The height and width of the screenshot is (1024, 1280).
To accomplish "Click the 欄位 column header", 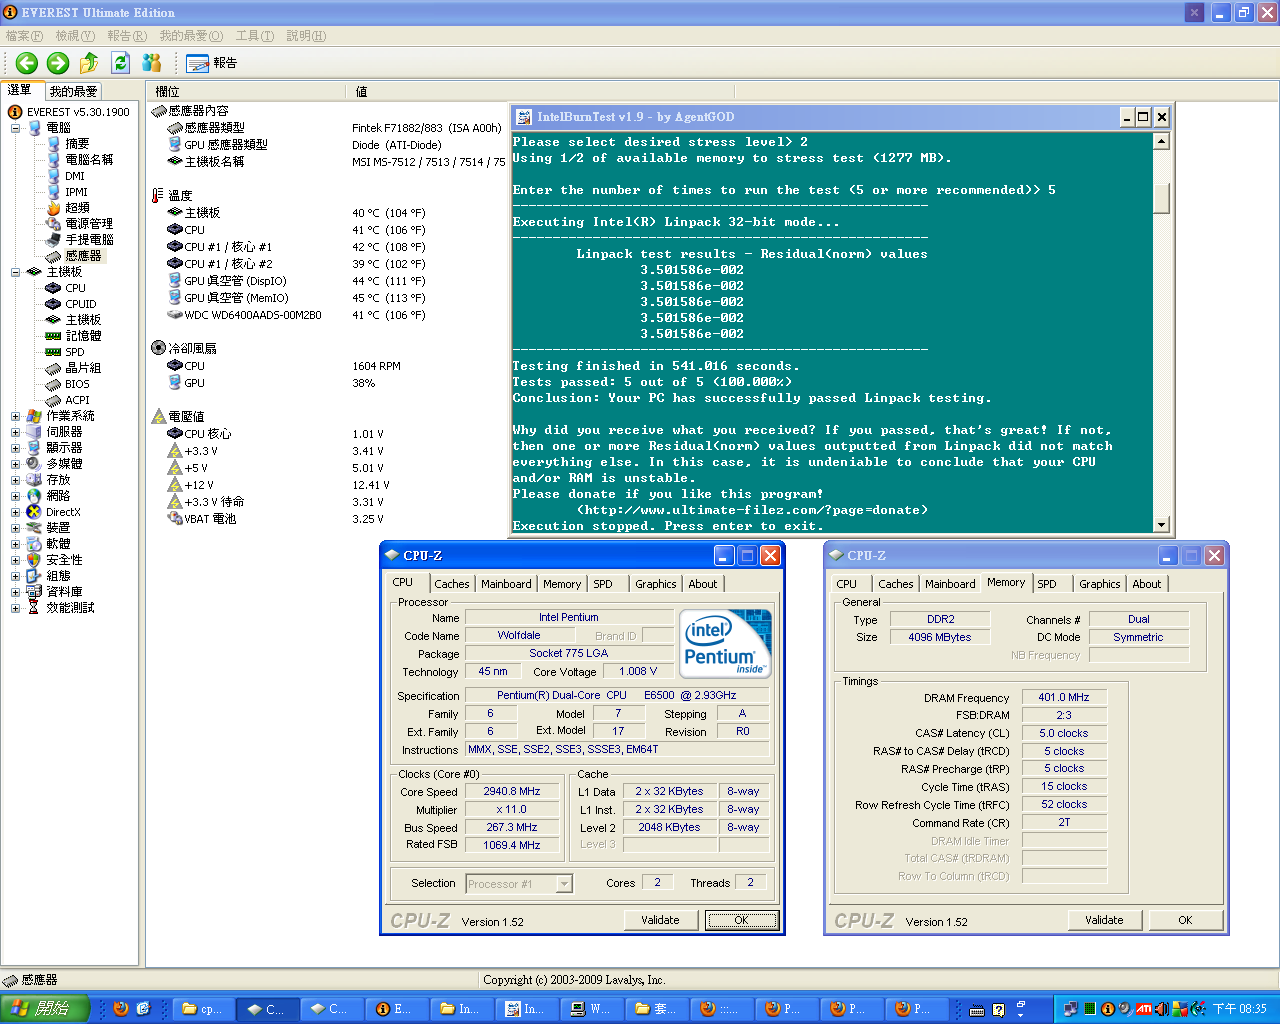I will 246,91.
